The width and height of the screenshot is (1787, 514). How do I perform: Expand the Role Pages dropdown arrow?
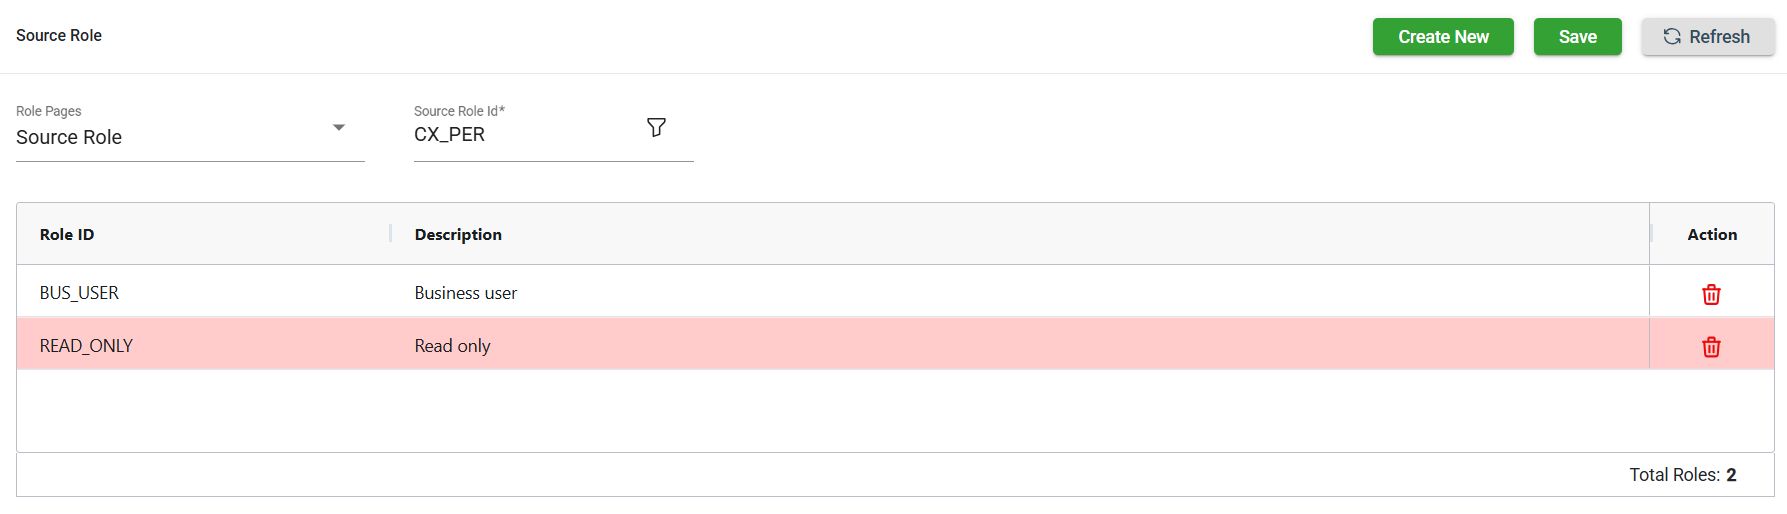(x=339, y=128)
